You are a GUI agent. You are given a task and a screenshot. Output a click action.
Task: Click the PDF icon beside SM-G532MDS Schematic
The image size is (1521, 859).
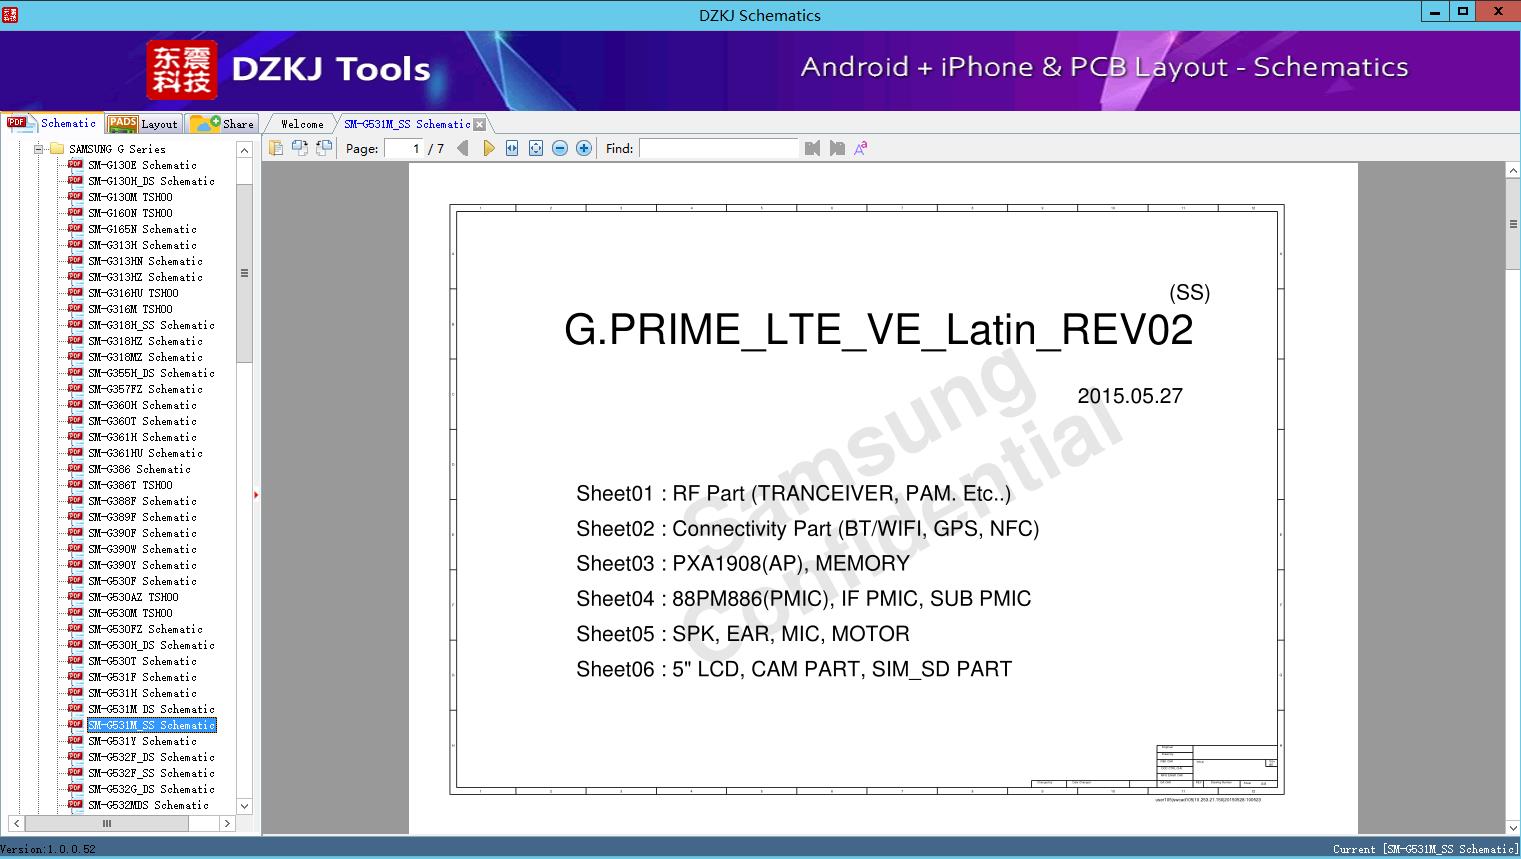(75, 805)
